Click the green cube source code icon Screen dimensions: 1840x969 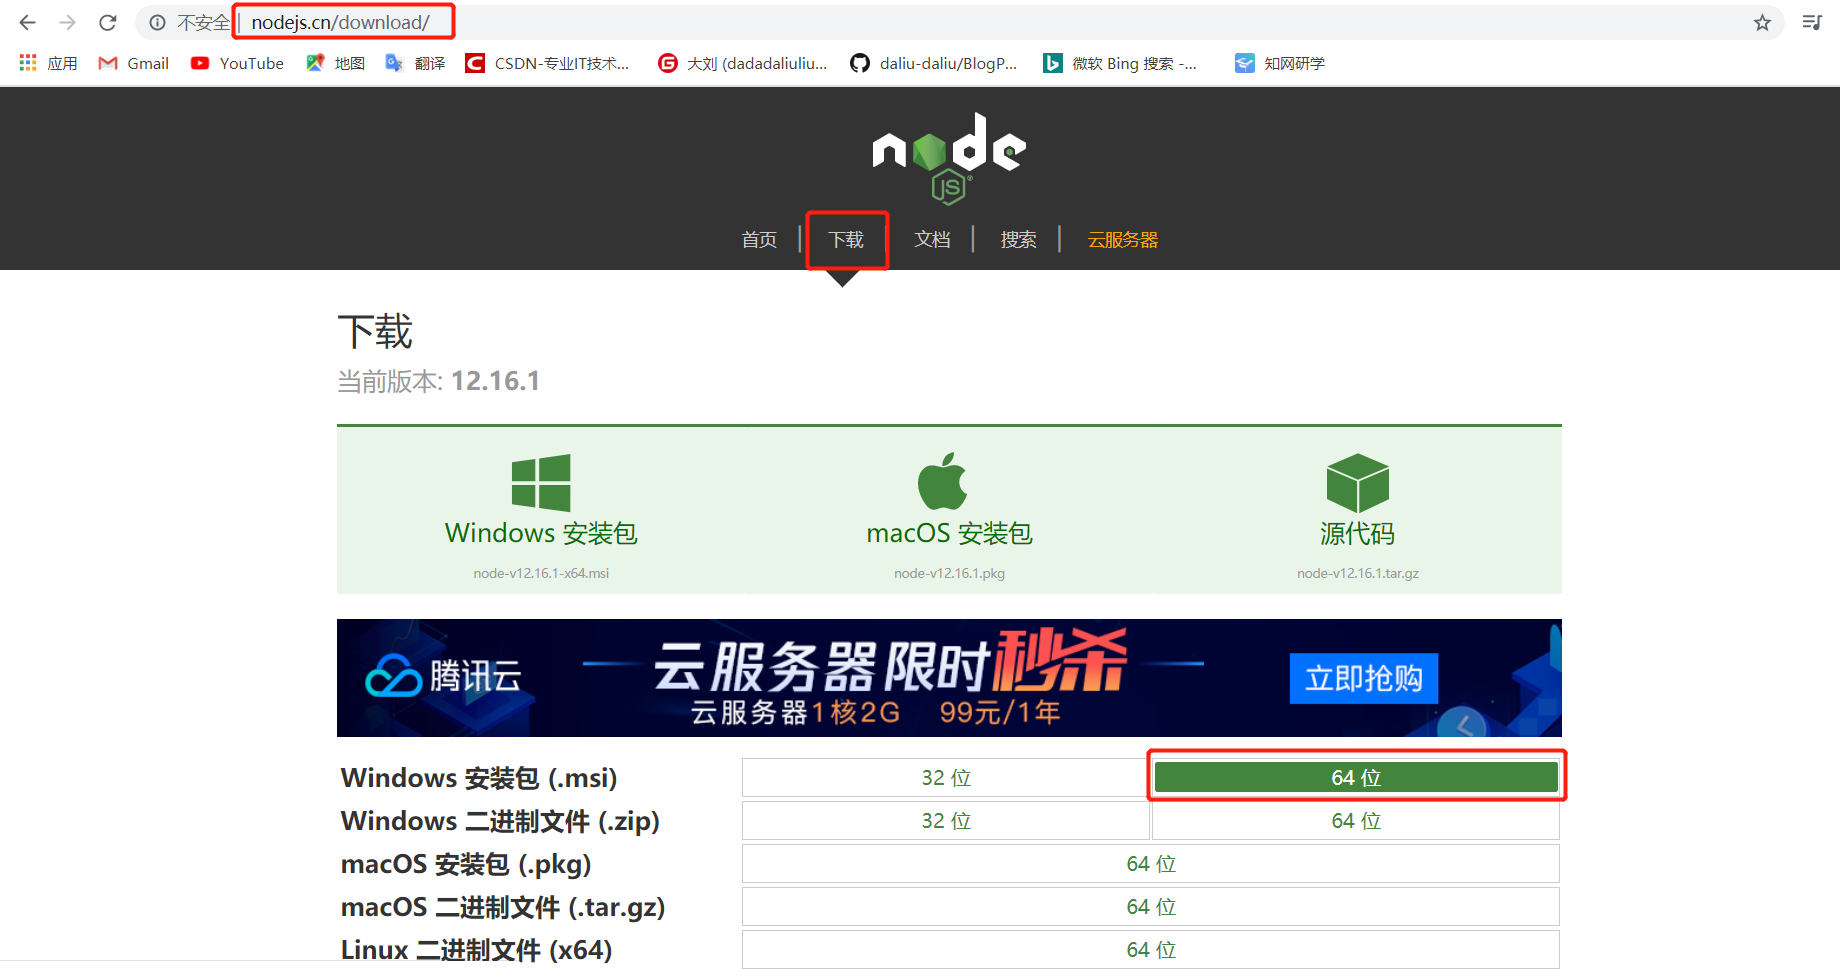click(1357, 483)
